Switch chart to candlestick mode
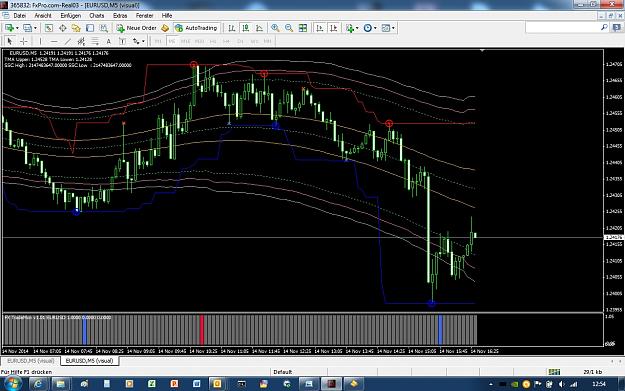 click(246, 28)
